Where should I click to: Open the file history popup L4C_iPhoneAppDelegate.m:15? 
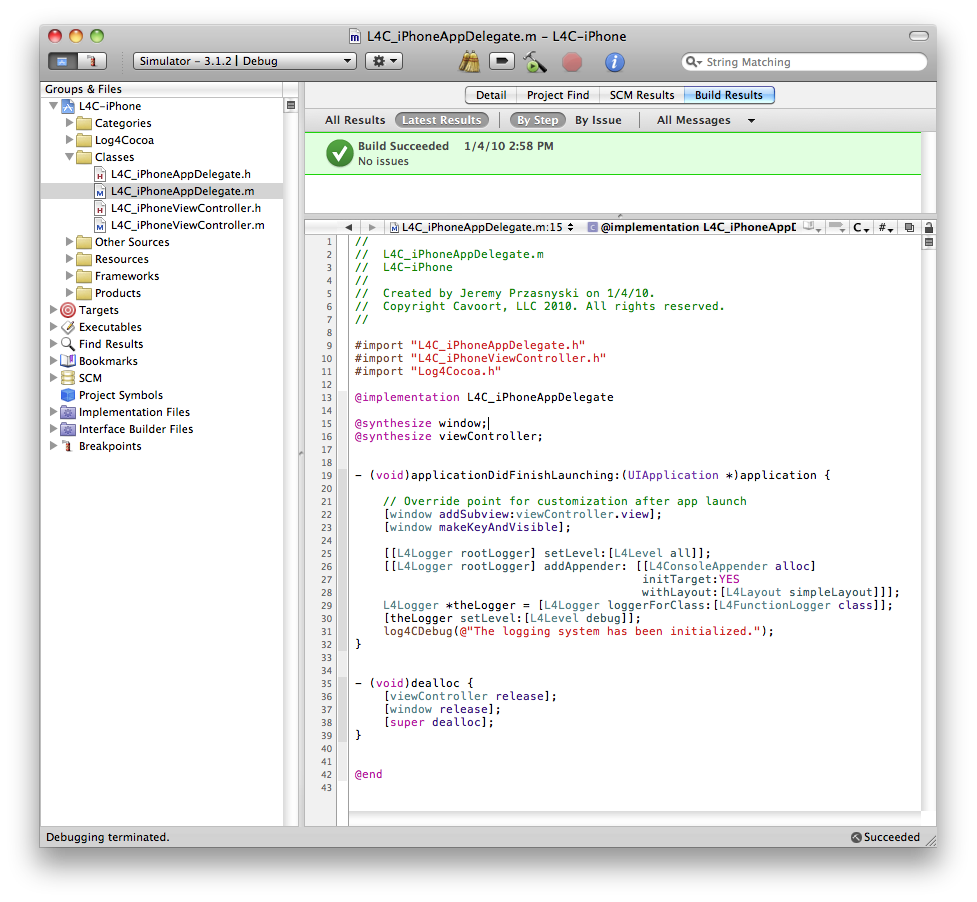click(481, 227)
